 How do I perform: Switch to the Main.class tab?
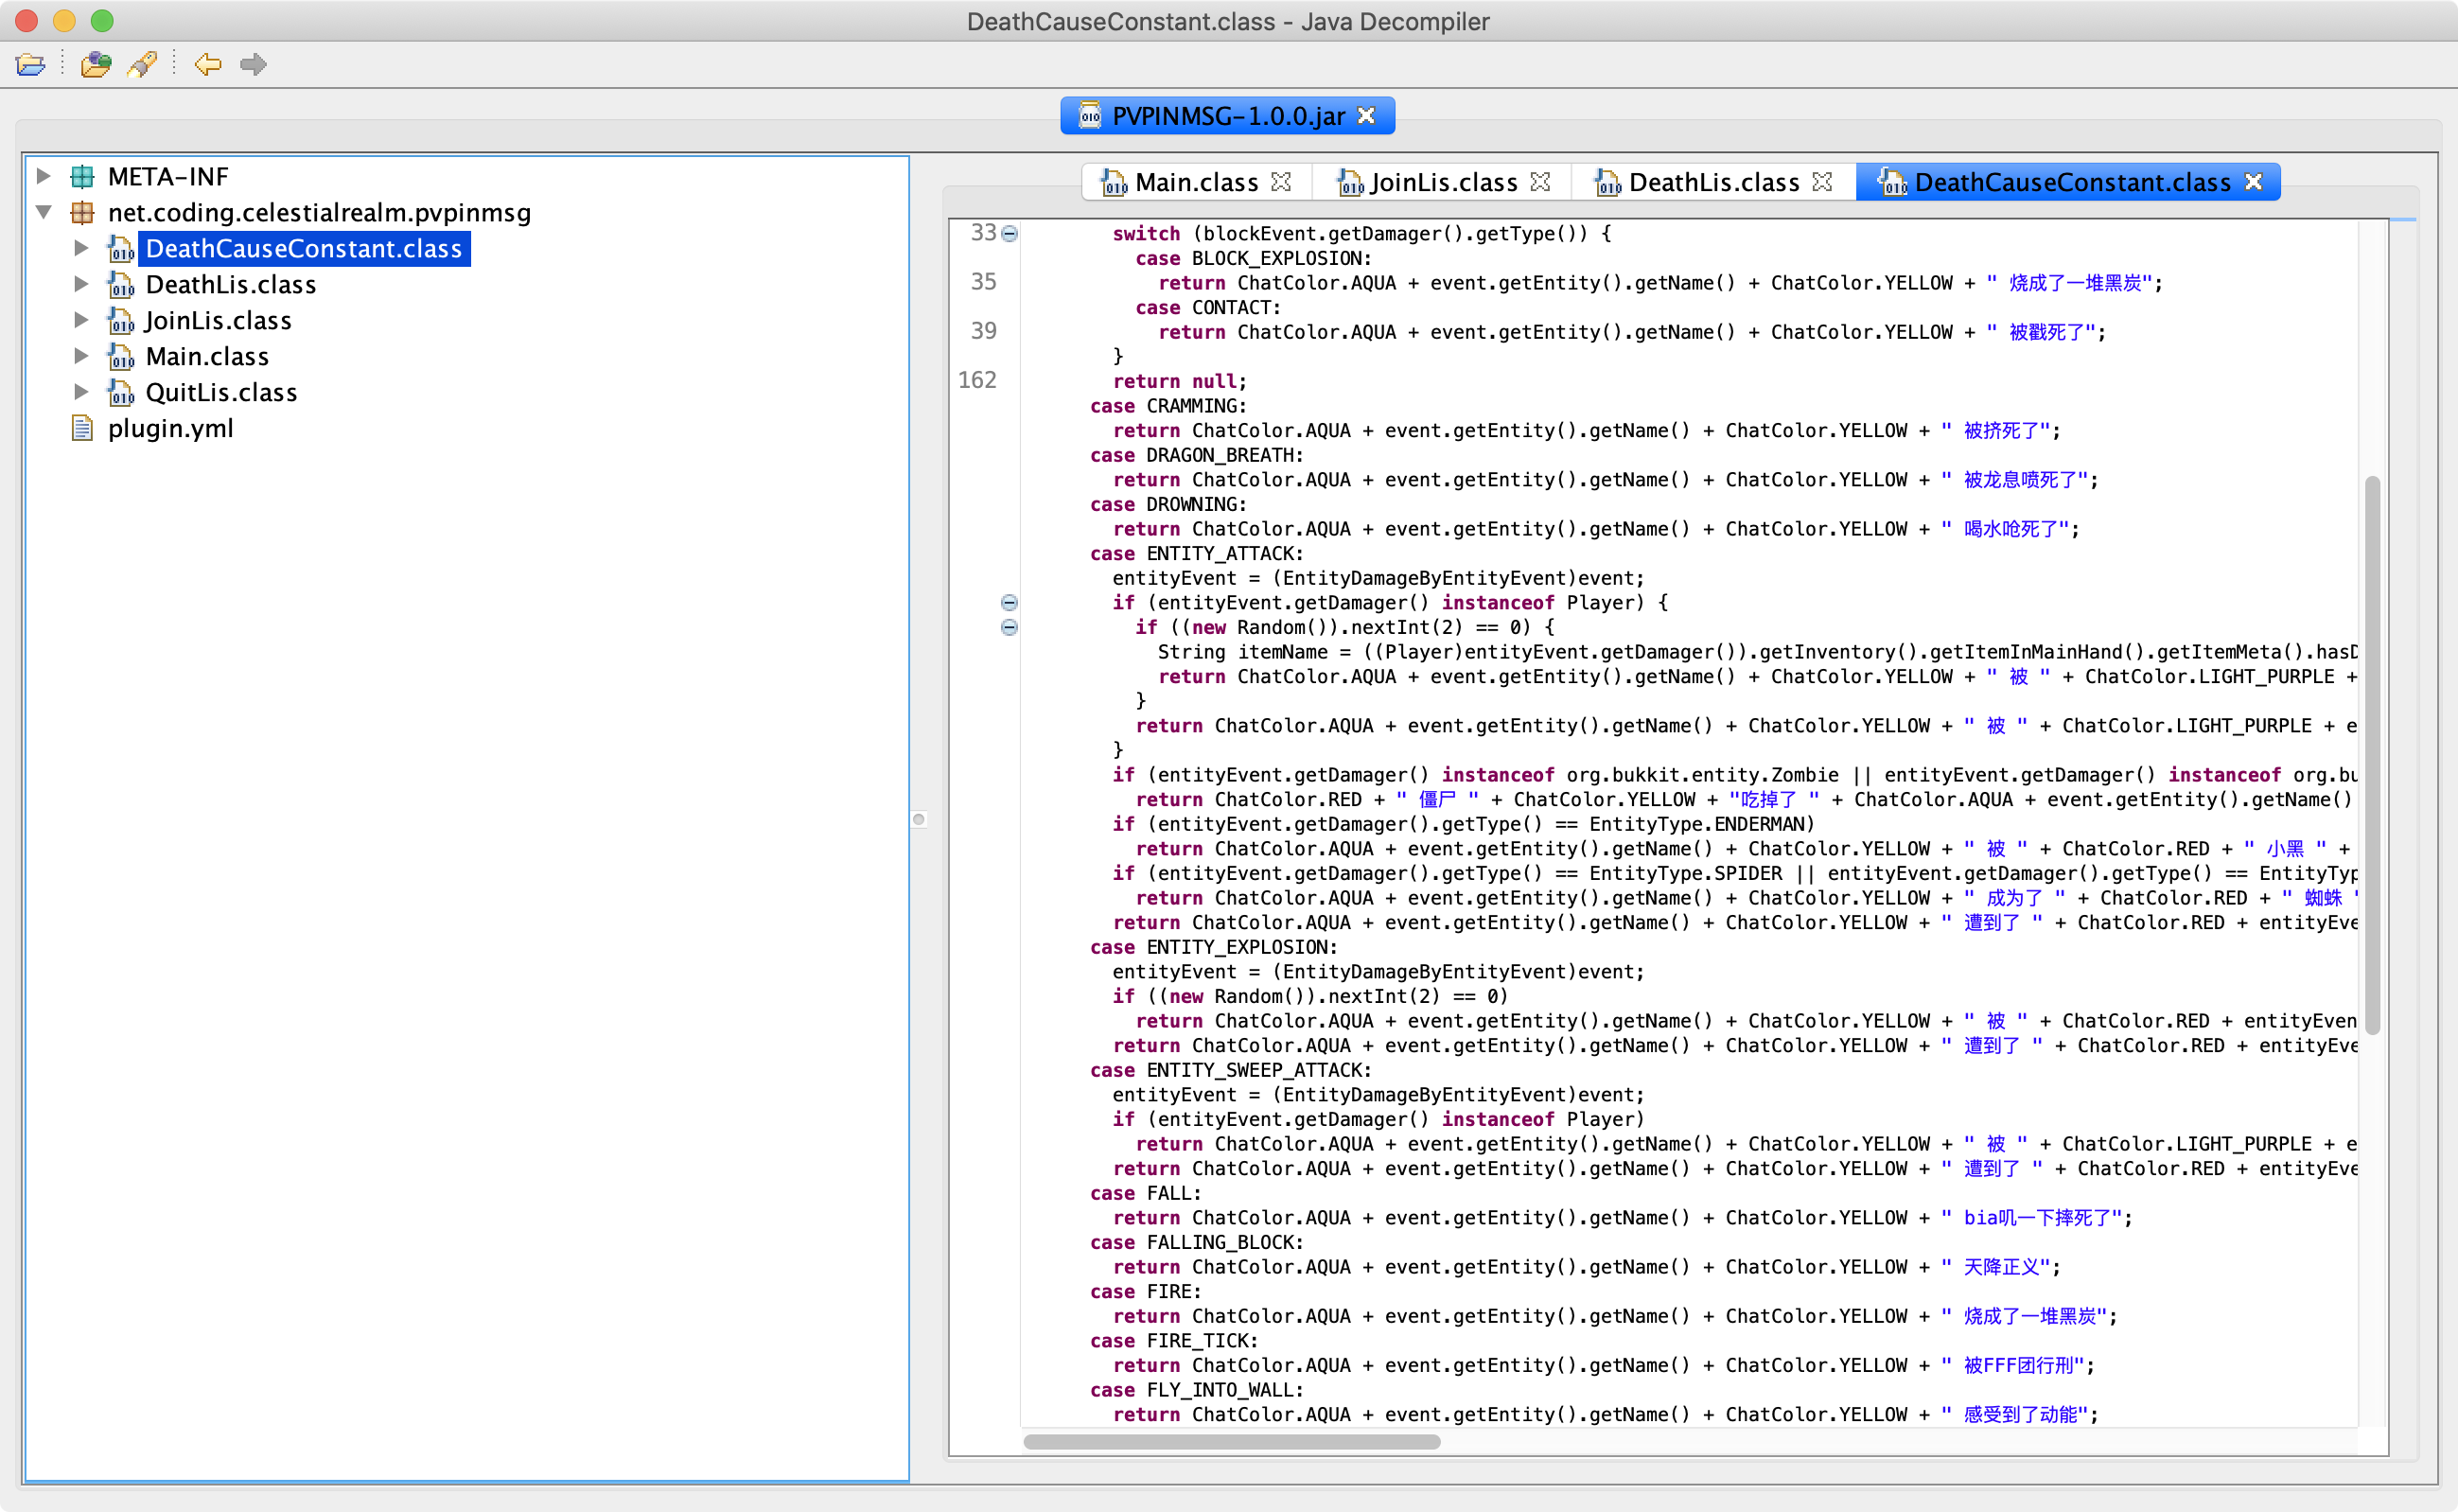(1195, 183)
